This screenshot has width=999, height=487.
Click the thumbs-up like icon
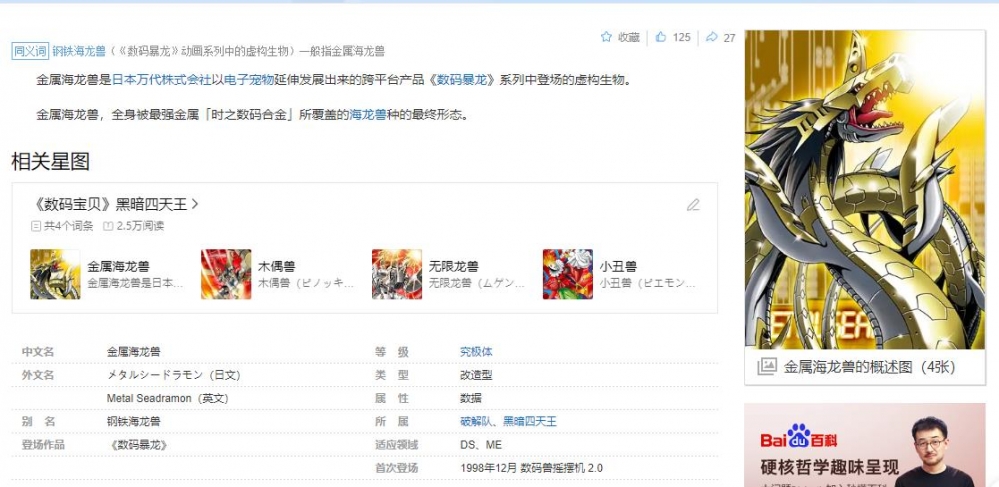(661, 37)
